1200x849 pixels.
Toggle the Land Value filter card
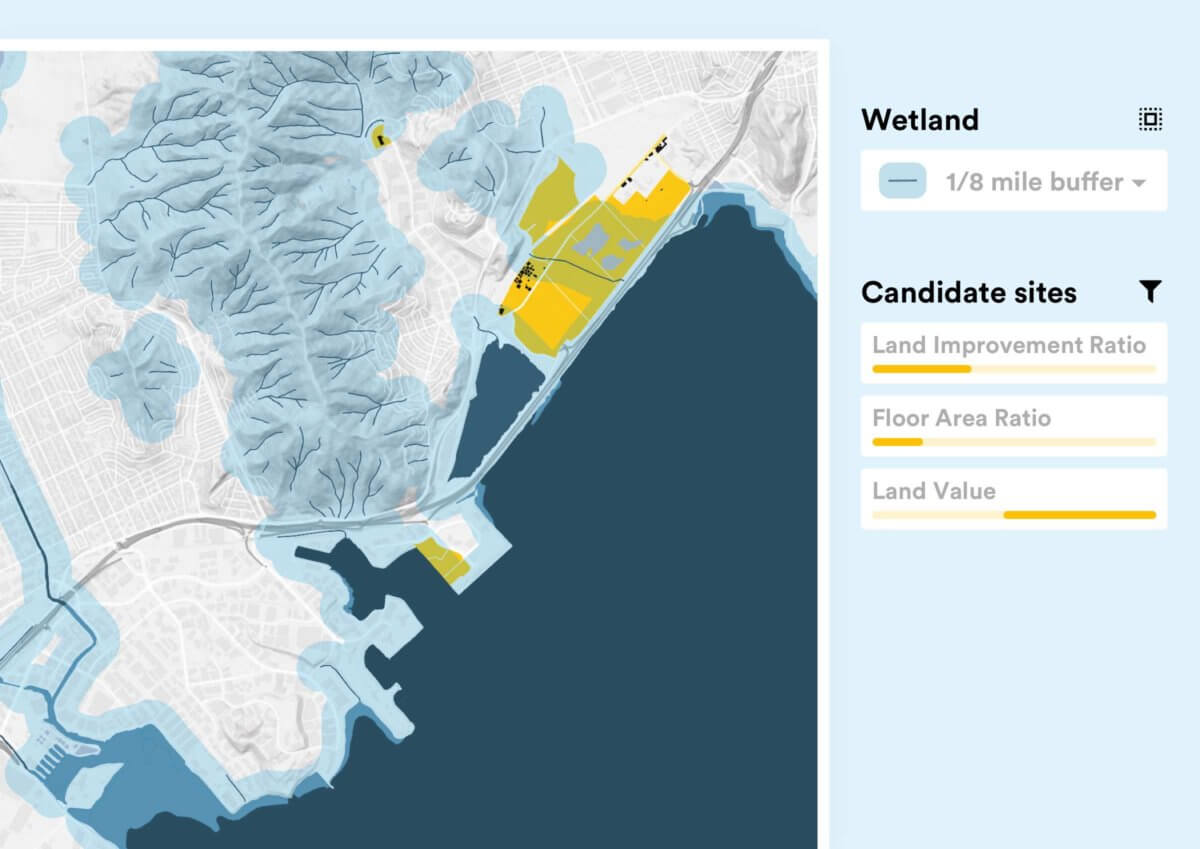pyautogui.click(x=1013, y=499)
